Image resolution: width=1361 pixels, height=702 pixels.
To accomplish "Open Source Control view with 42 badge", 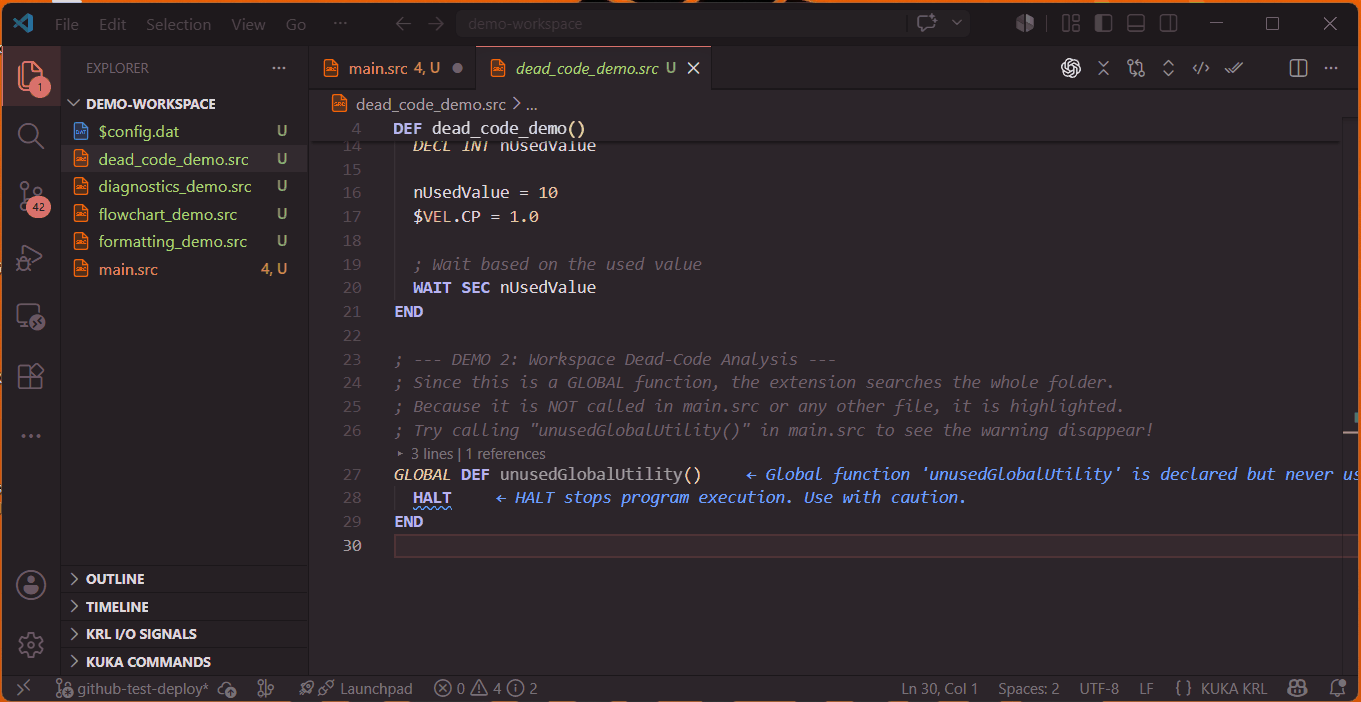I will 31,197.
